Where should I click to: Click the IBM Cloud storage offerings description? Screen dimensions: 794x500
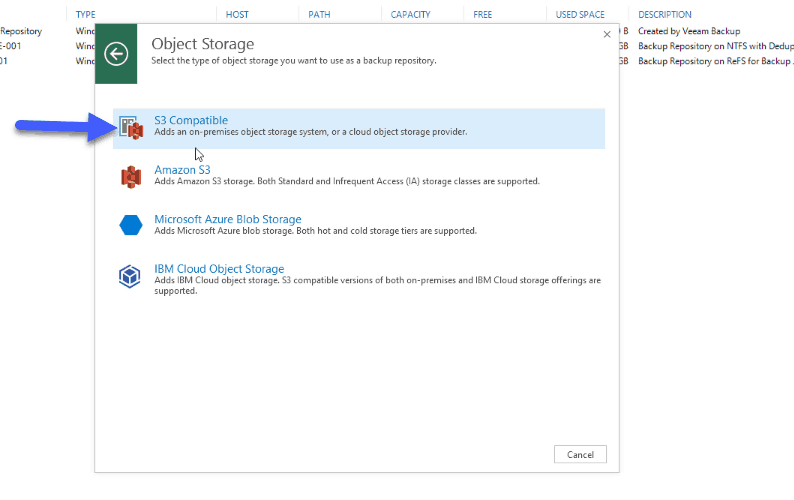pyautogui.click(x=377, y=285)
